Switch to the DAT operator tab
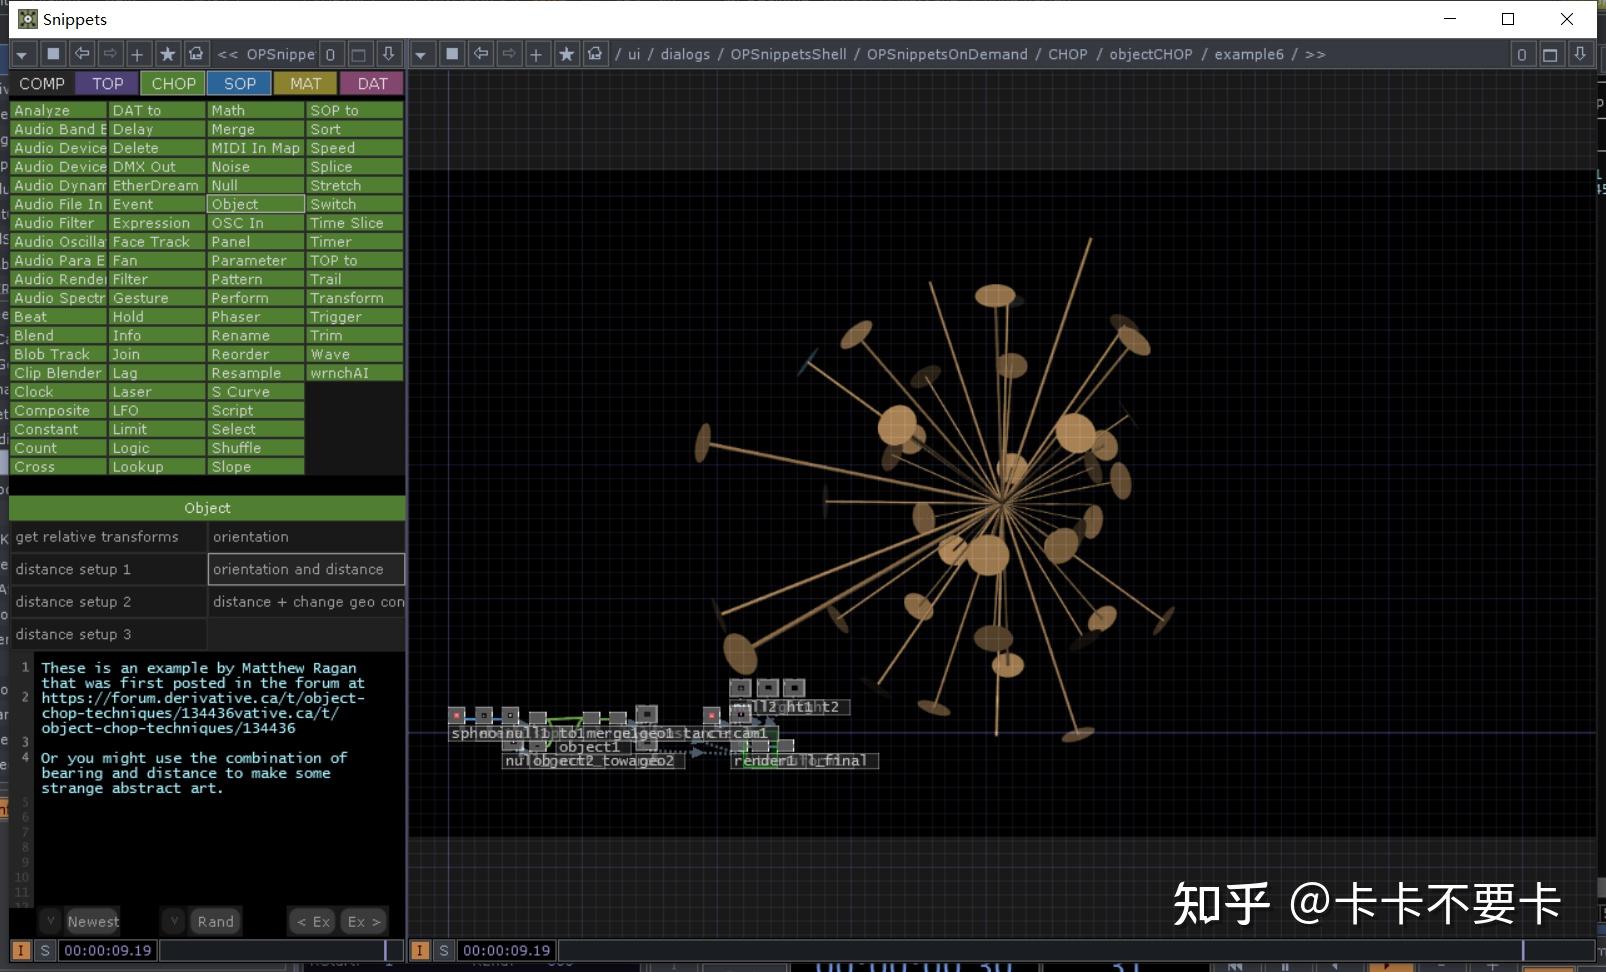1606x972 pixels. 372,83
